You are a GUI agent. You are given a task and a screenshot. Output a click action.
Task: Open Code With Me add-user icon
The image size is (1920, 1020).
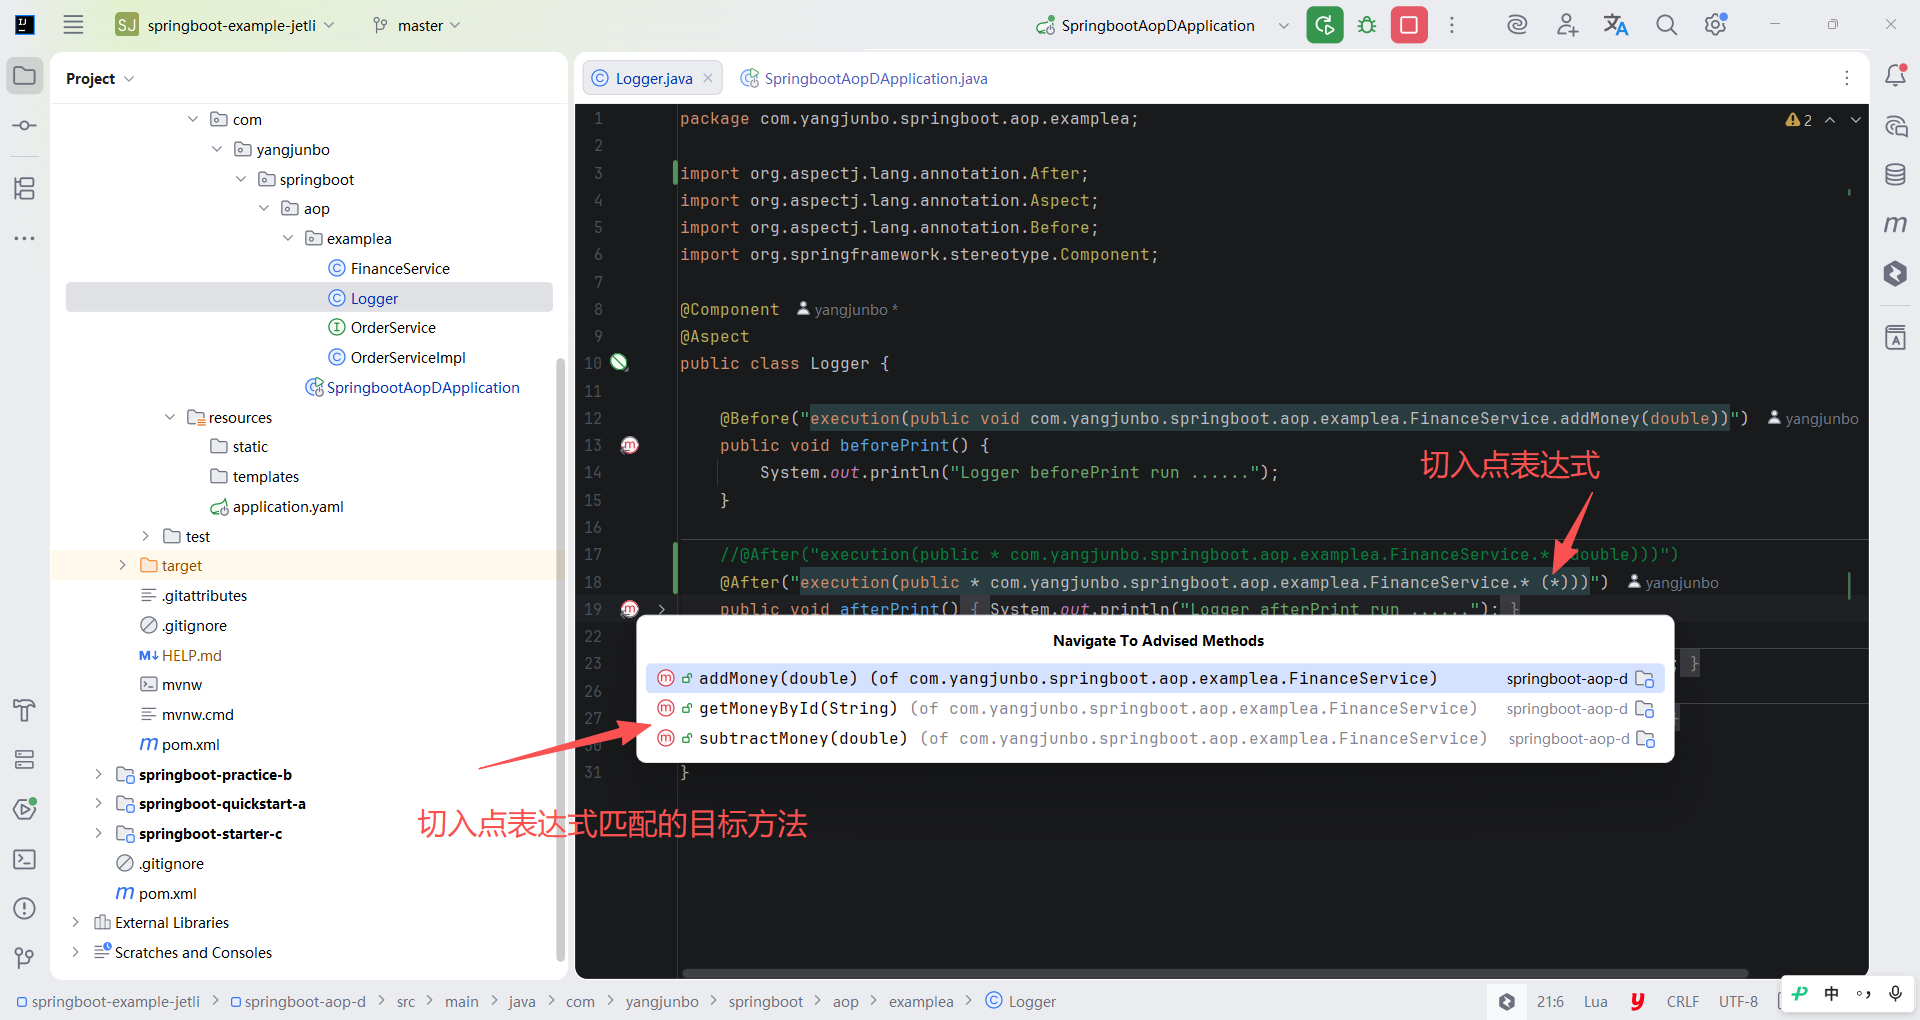pyautogui.click(x=1567, y=25)
